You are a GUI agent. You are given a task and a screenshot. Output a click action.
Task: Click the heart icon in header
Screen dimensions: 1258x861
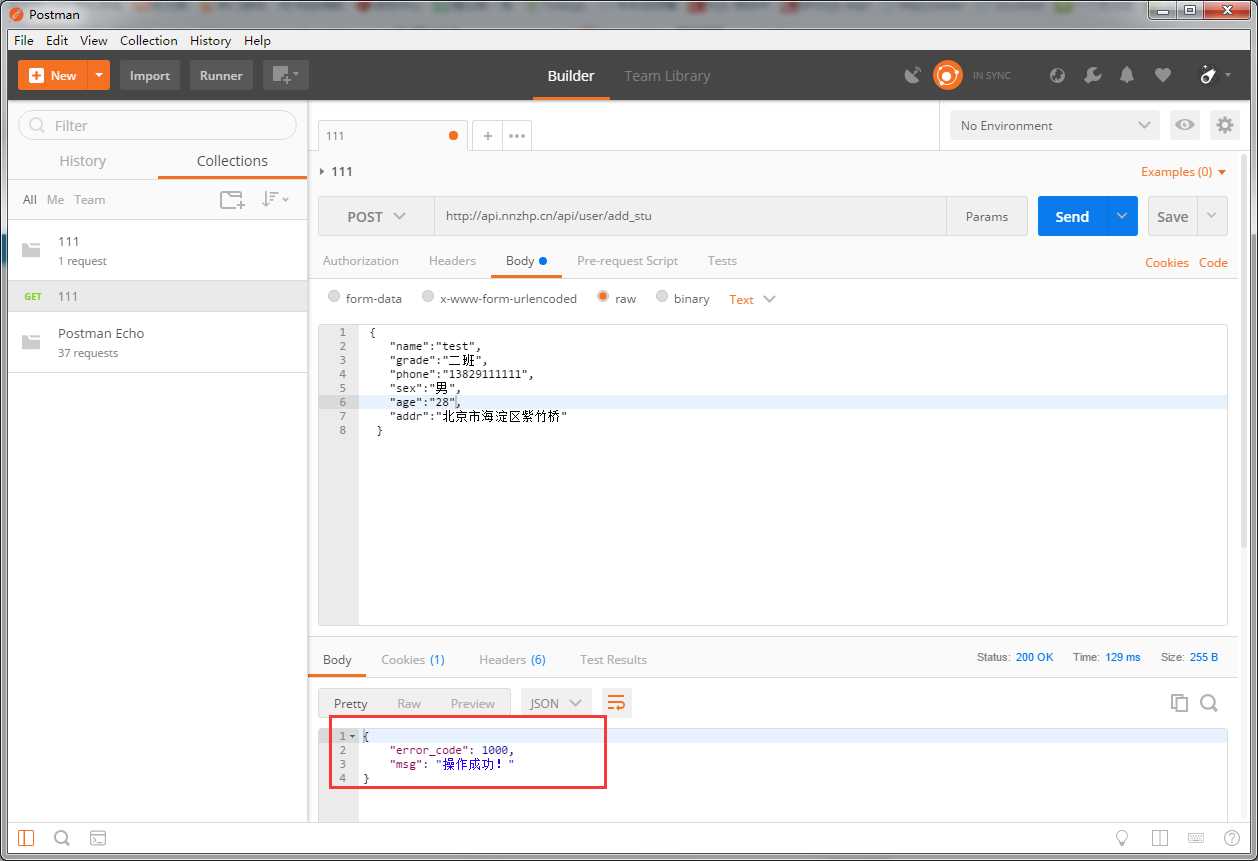point(1162,75)
